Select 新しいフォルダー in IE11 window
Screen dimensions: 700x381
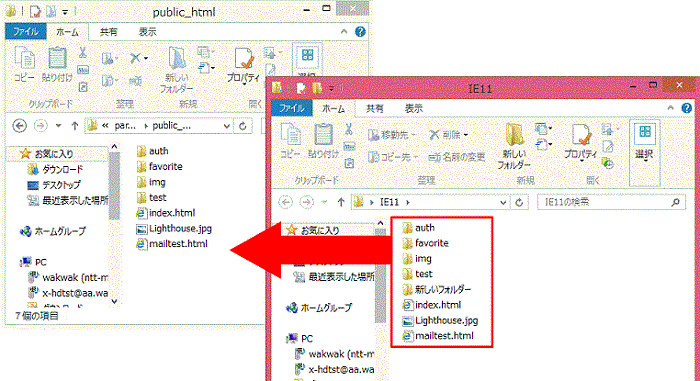pos(437,289)
